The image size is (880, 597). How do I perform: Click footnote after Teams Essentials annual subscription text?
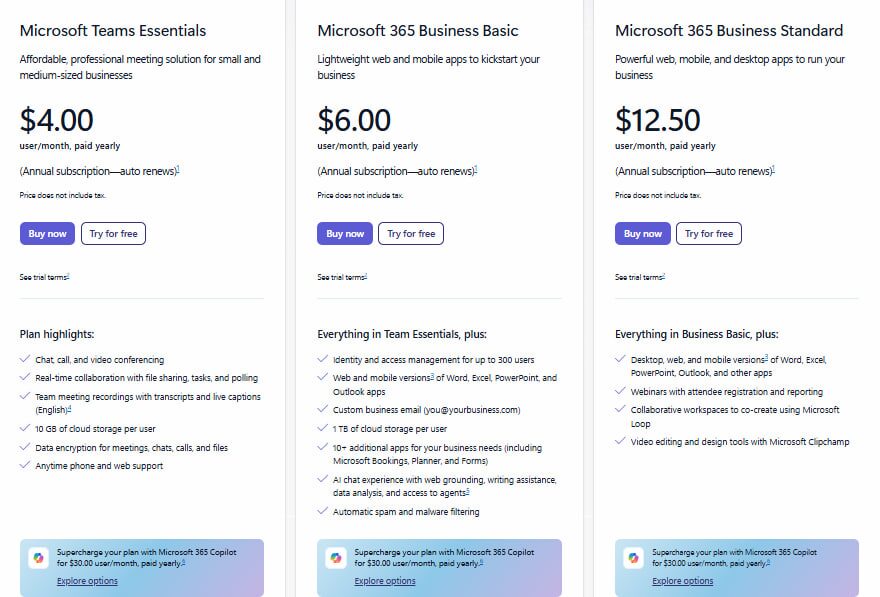(178, 169)
